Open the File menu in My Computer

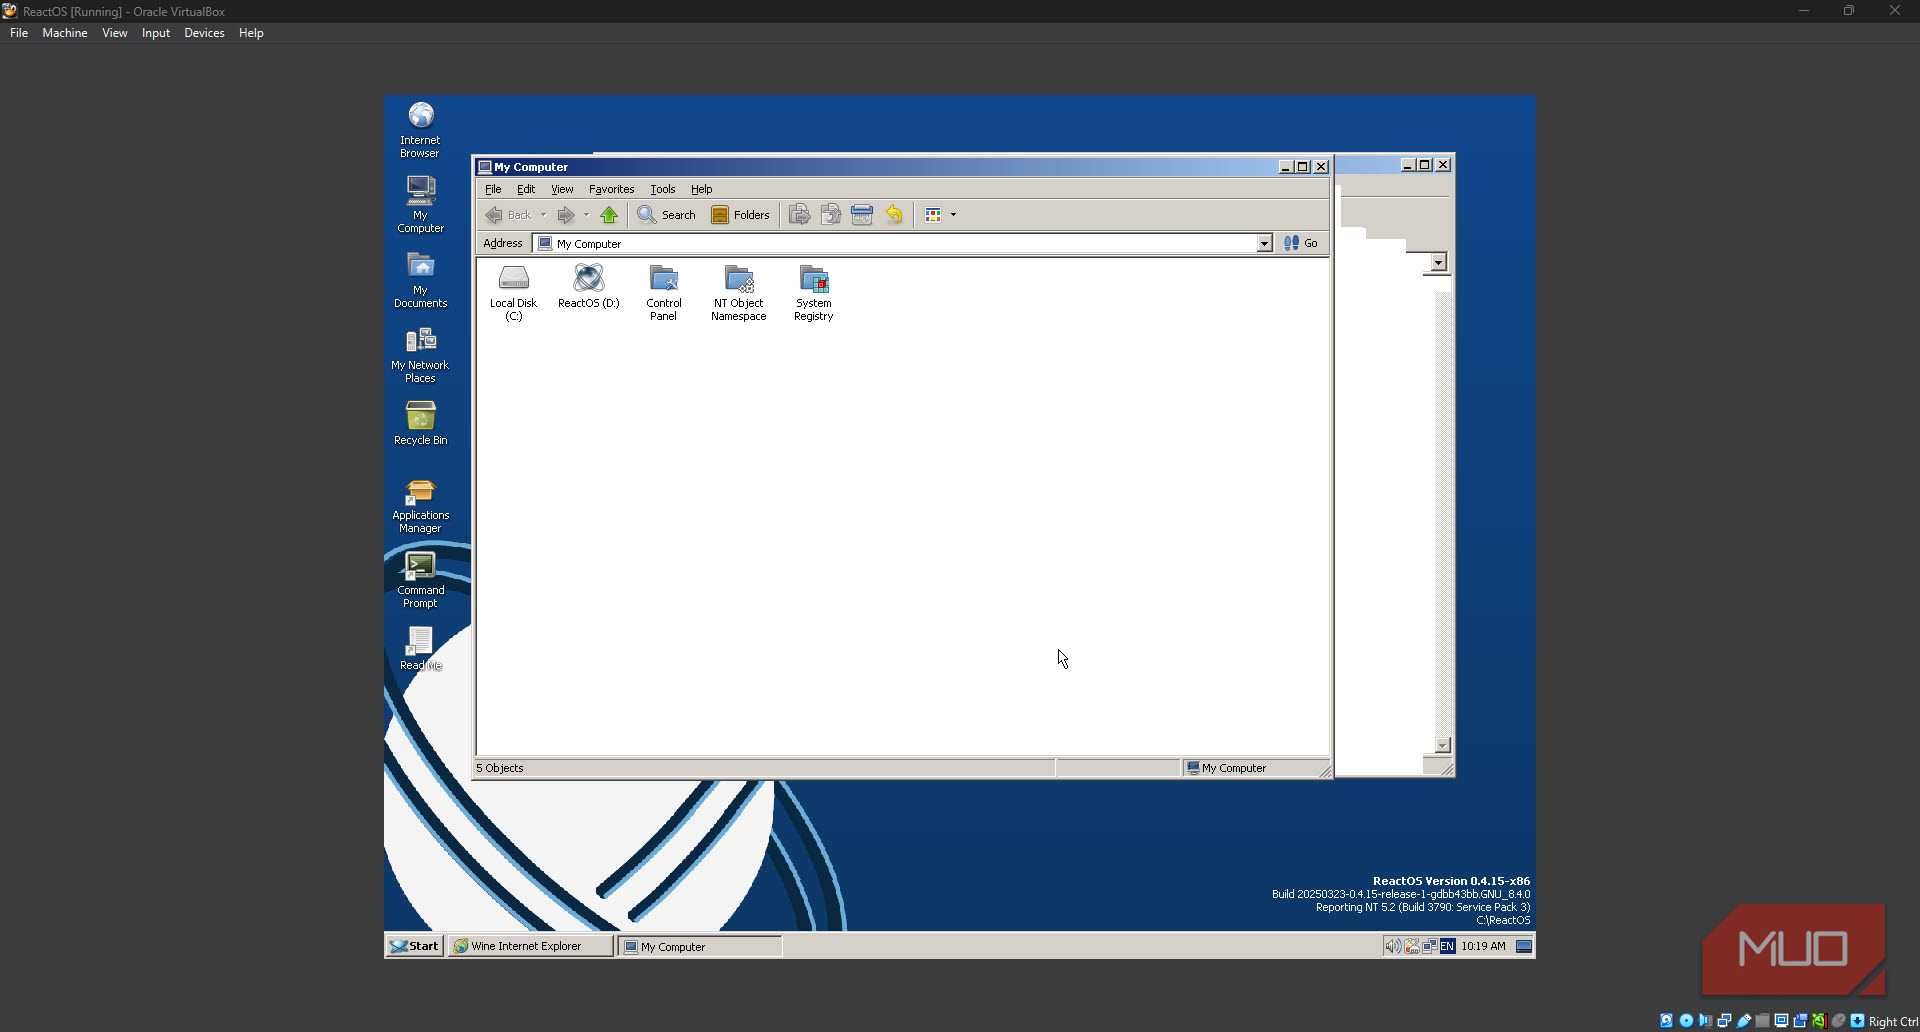click(493, 189)
